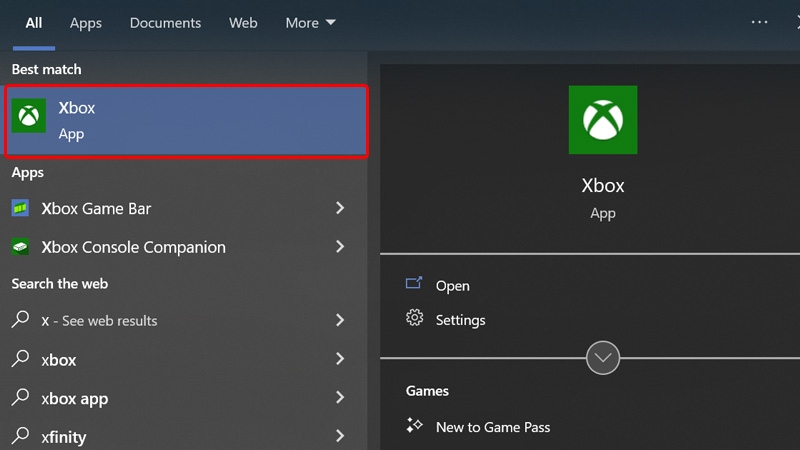Select the Web tab

[243, 23]
